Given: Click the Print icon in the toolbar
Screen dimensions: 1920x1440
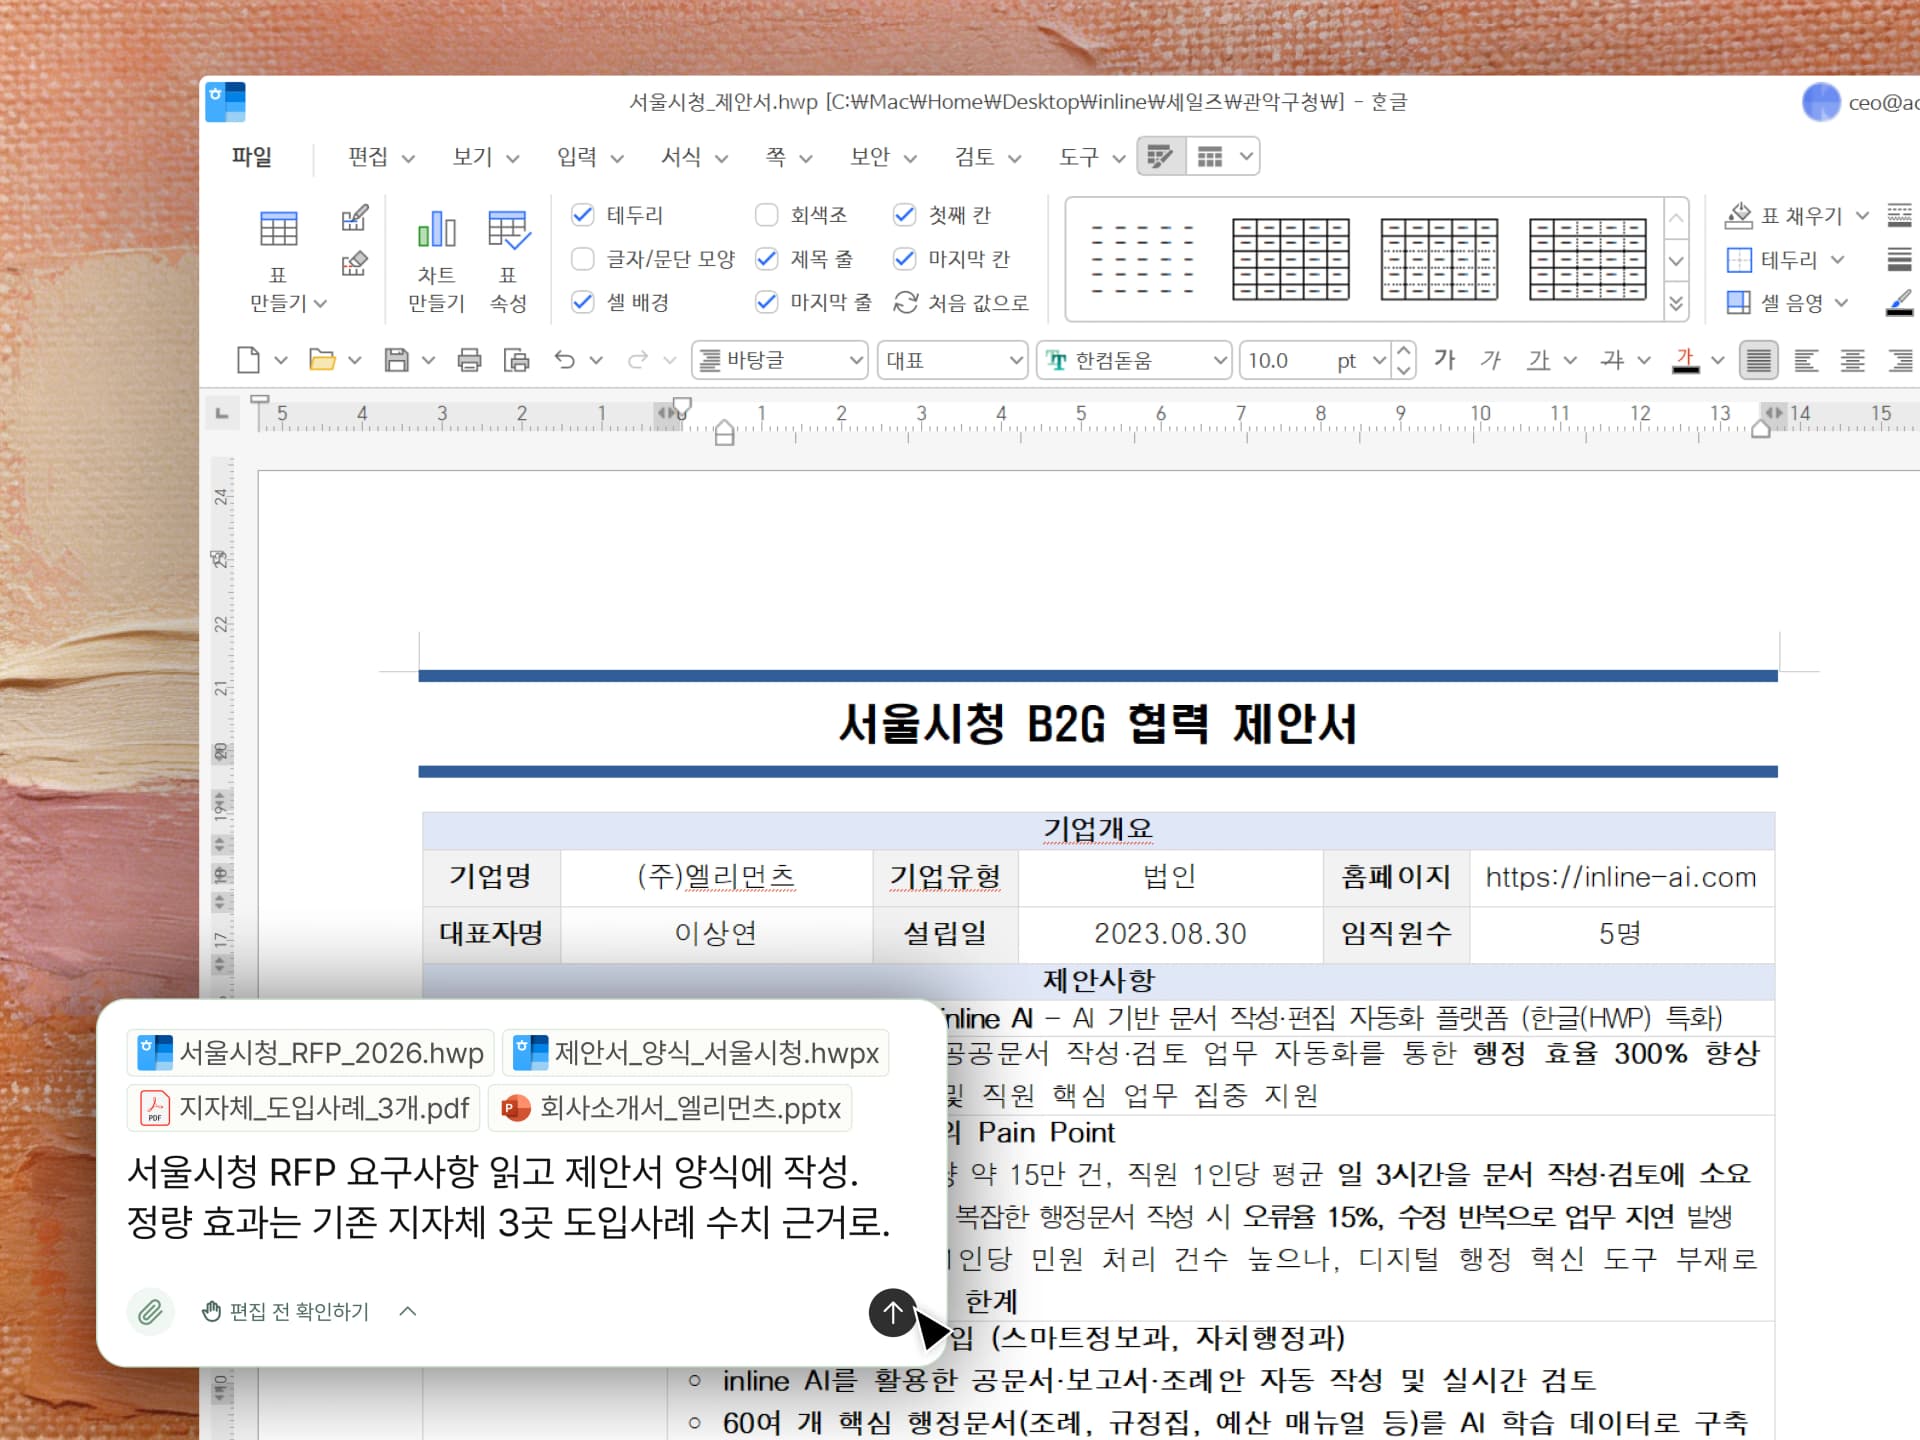Looking at the screenshot, I should (x=471, y=360).
